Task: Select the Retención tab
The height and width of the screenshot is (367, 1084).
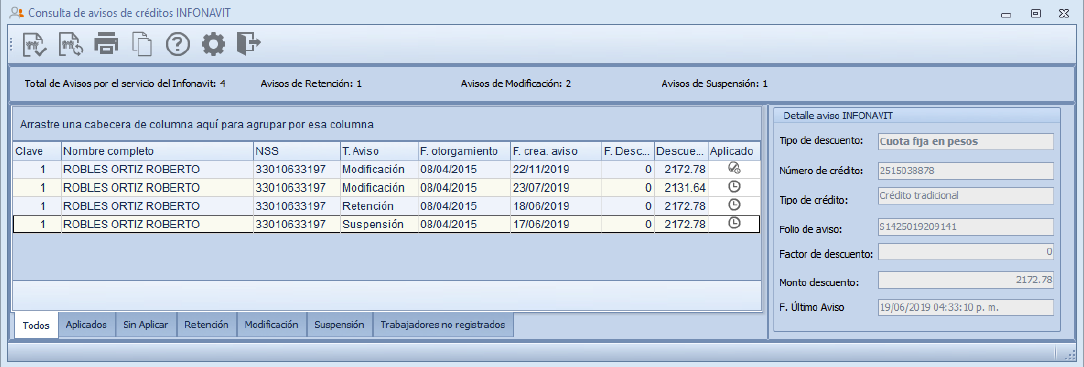Action: pyautogui.click(x=207, y=324)
